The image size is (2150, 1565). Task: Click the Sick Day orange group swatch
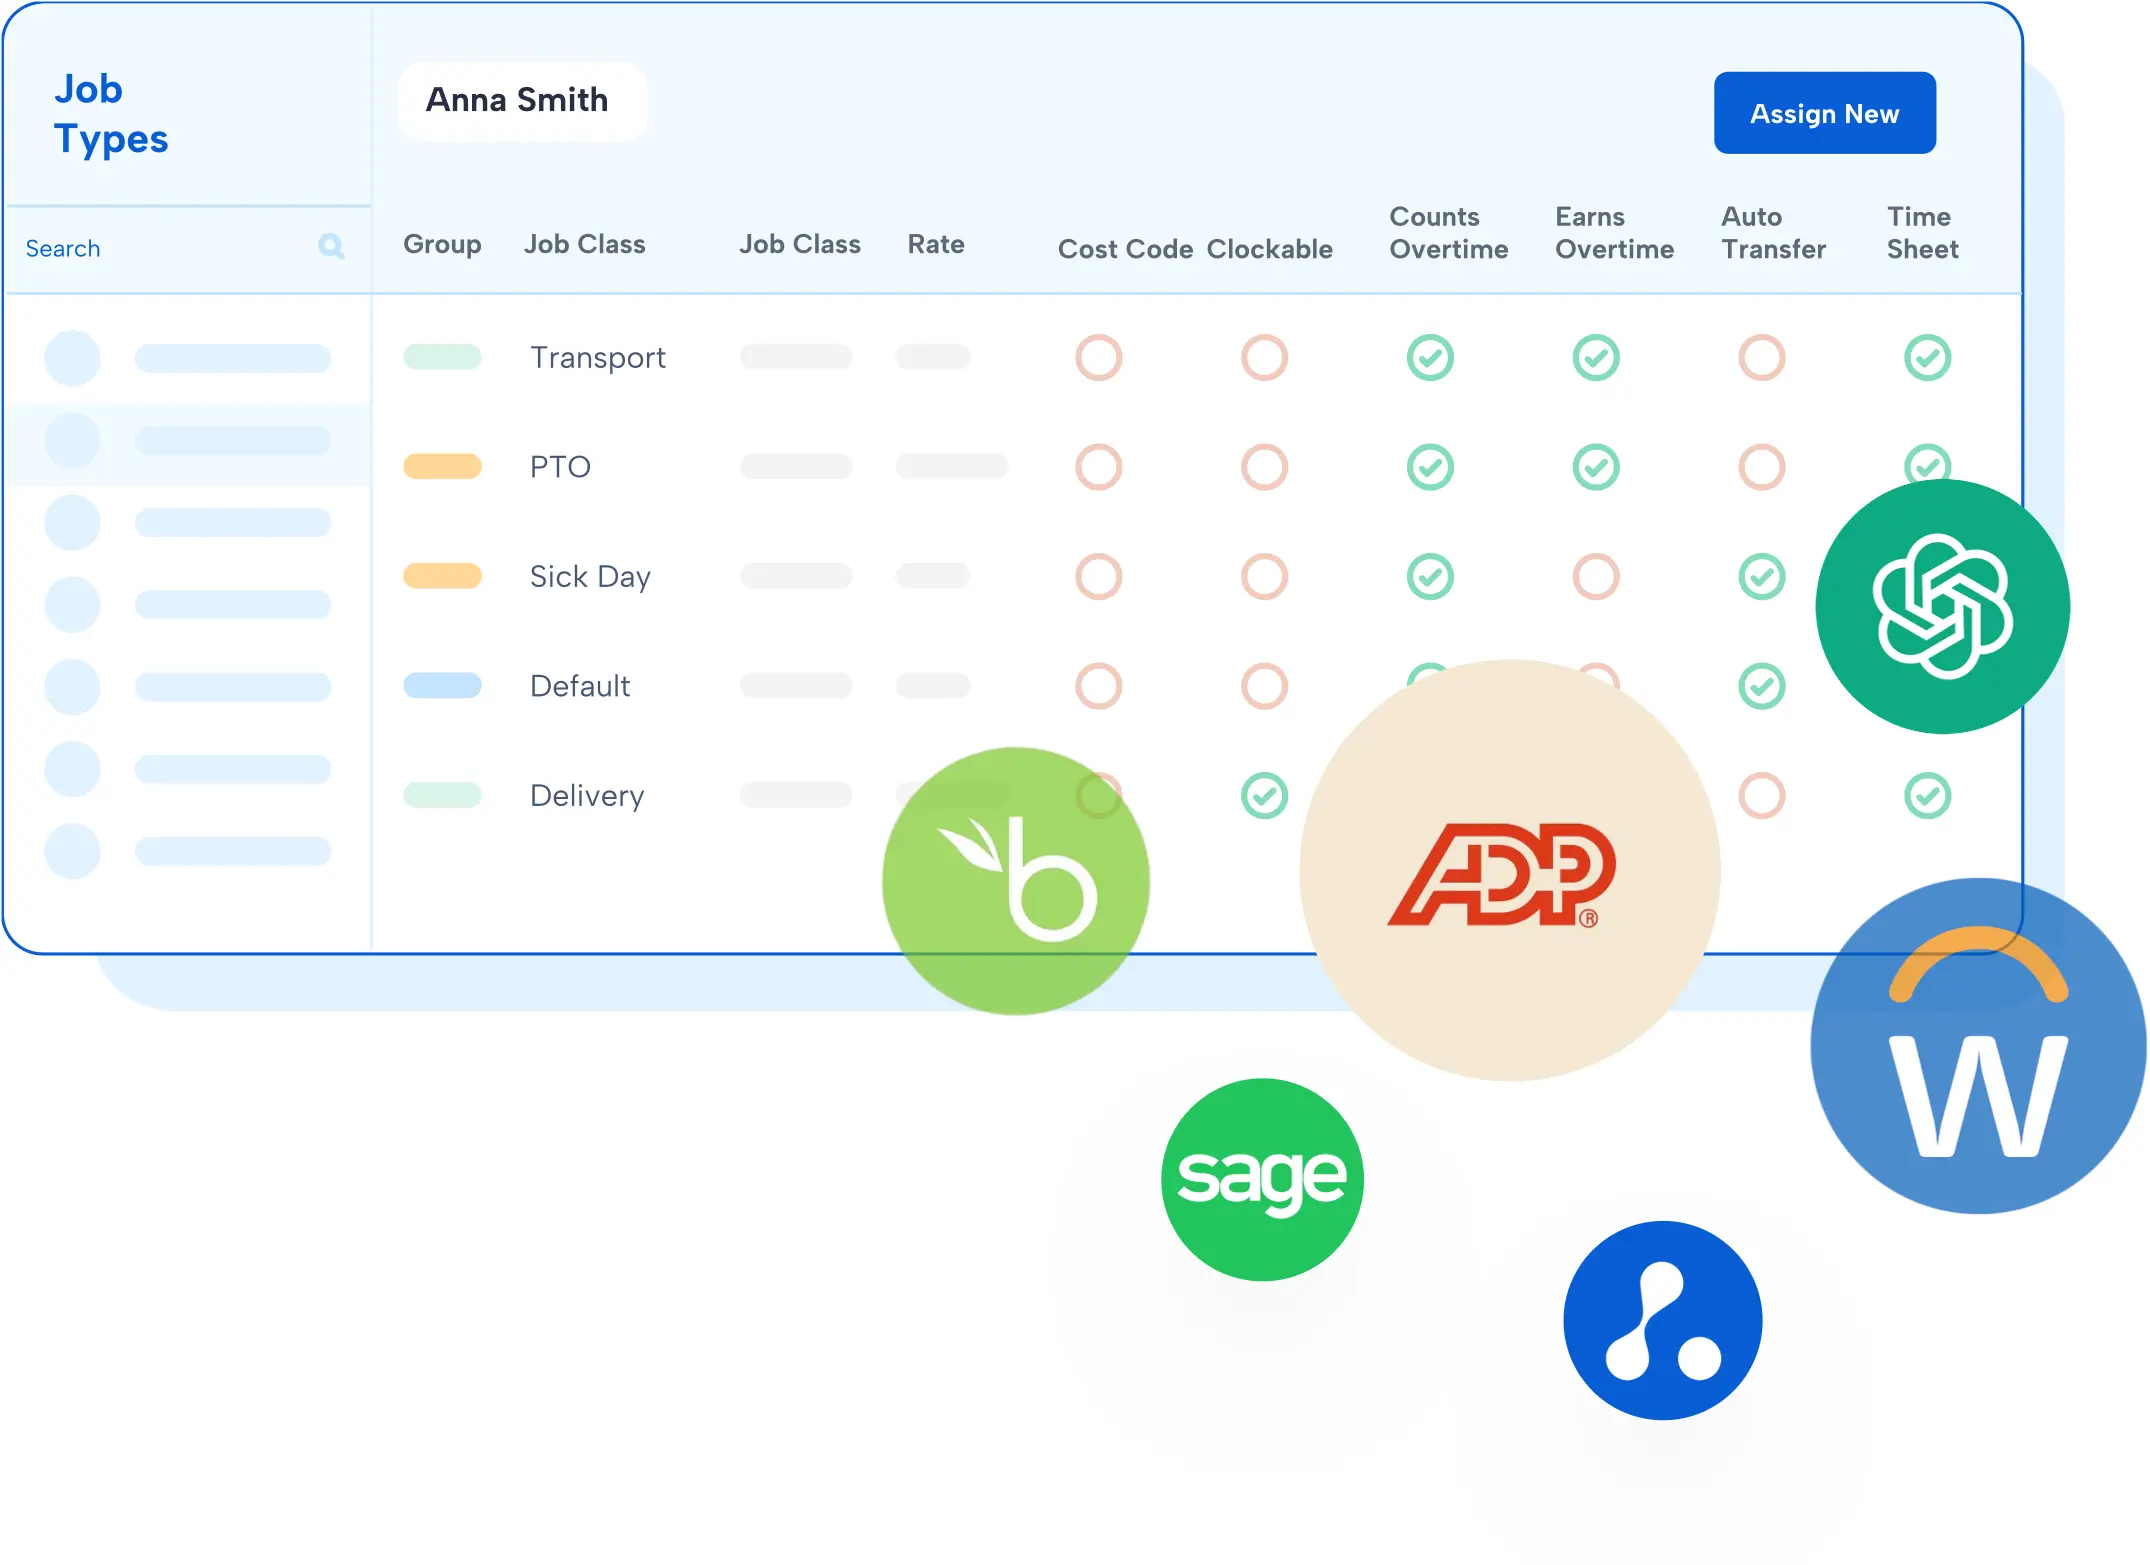442,576
